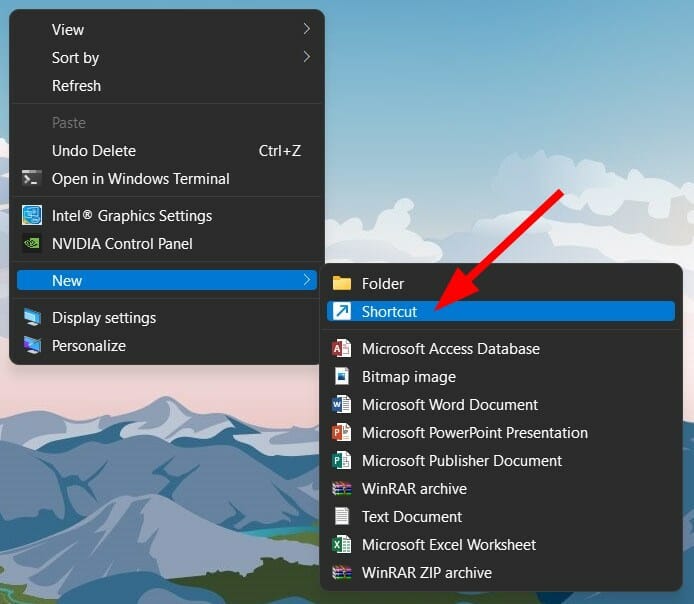Click the Excel Worksheet icon

click(x=342, y=544)
